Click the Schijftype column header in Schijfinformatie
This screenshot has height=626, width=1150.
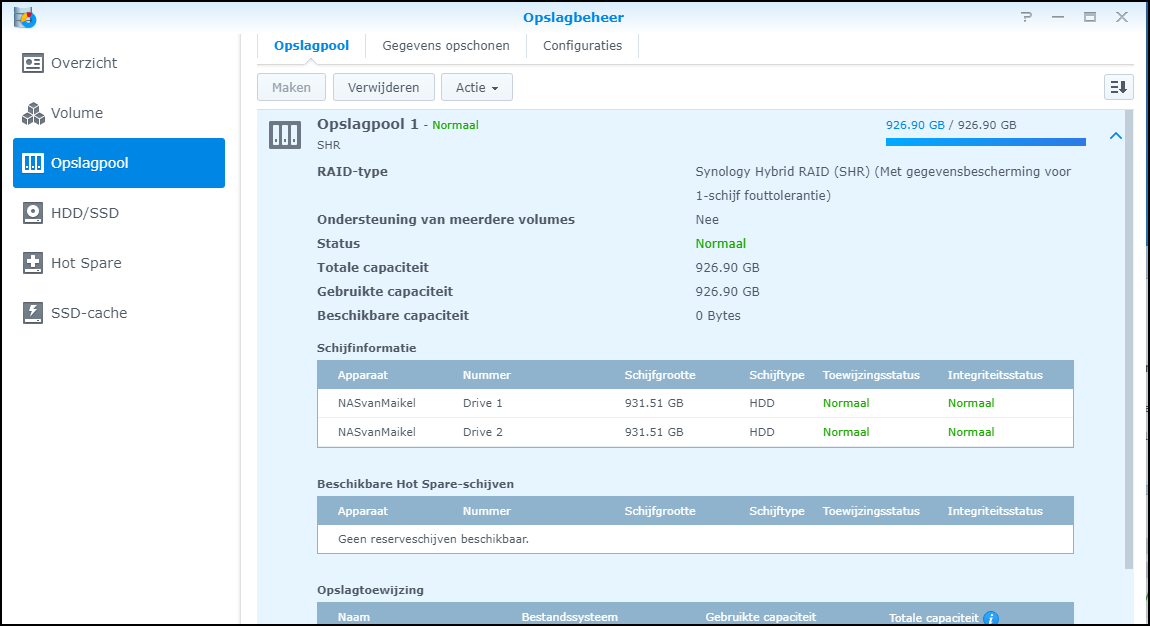(777, 375)
